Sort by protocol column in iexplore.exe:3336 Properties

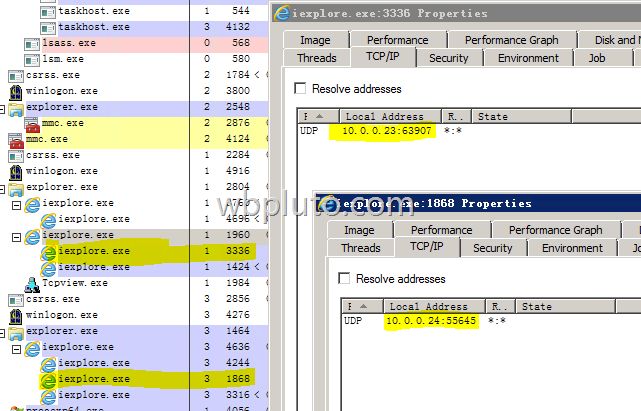click(x=318, y=117)
